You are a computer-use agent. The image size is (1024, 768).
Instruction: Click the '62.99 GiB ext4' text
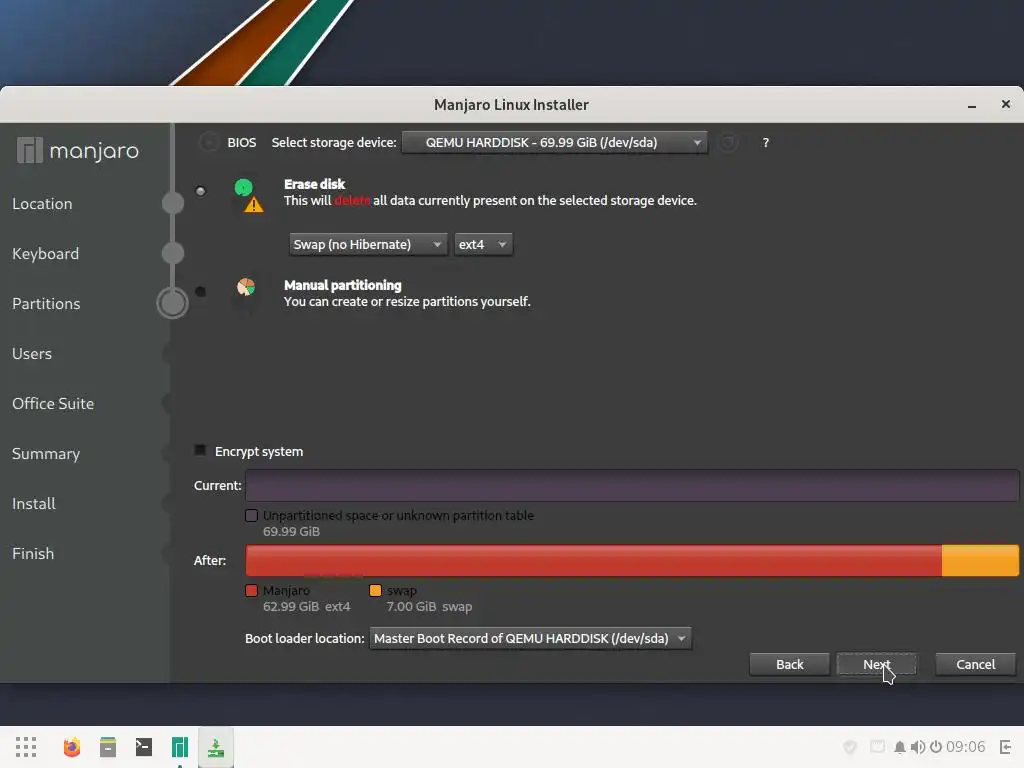tap(307, 607)
